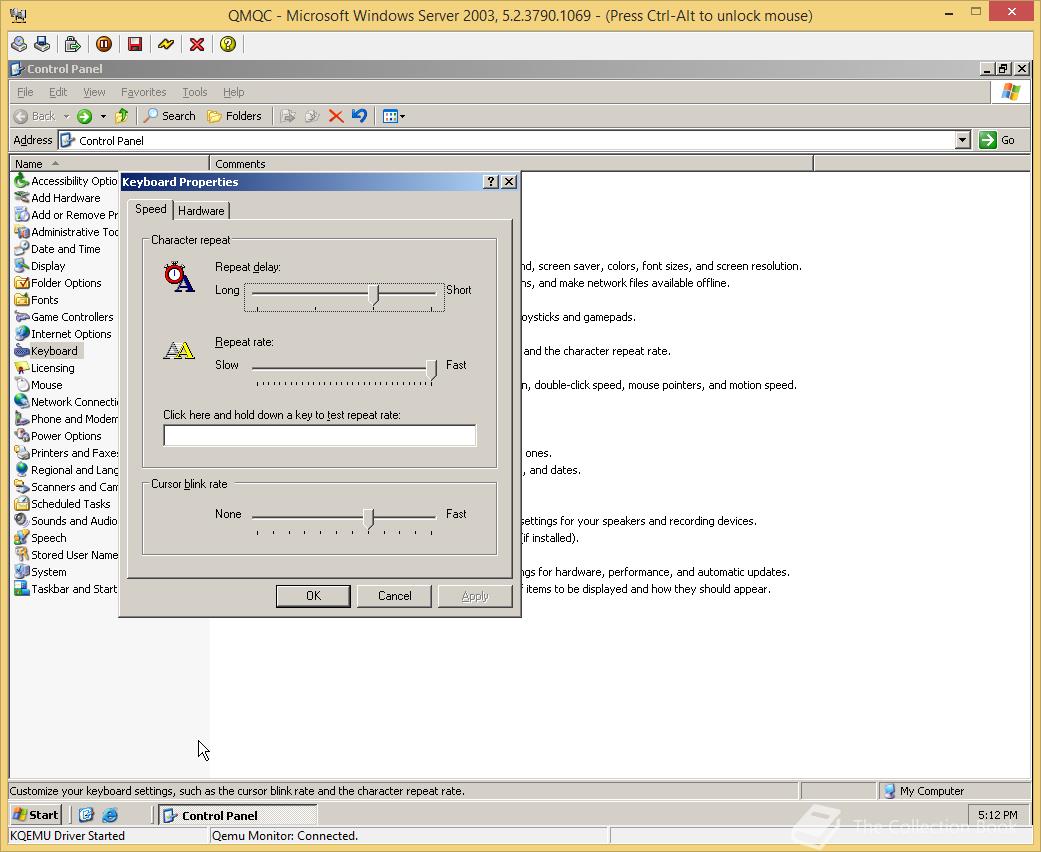1041x852 pixels.
Task: Click the Repeat delay slider thumb
Action: pos(374,295)
